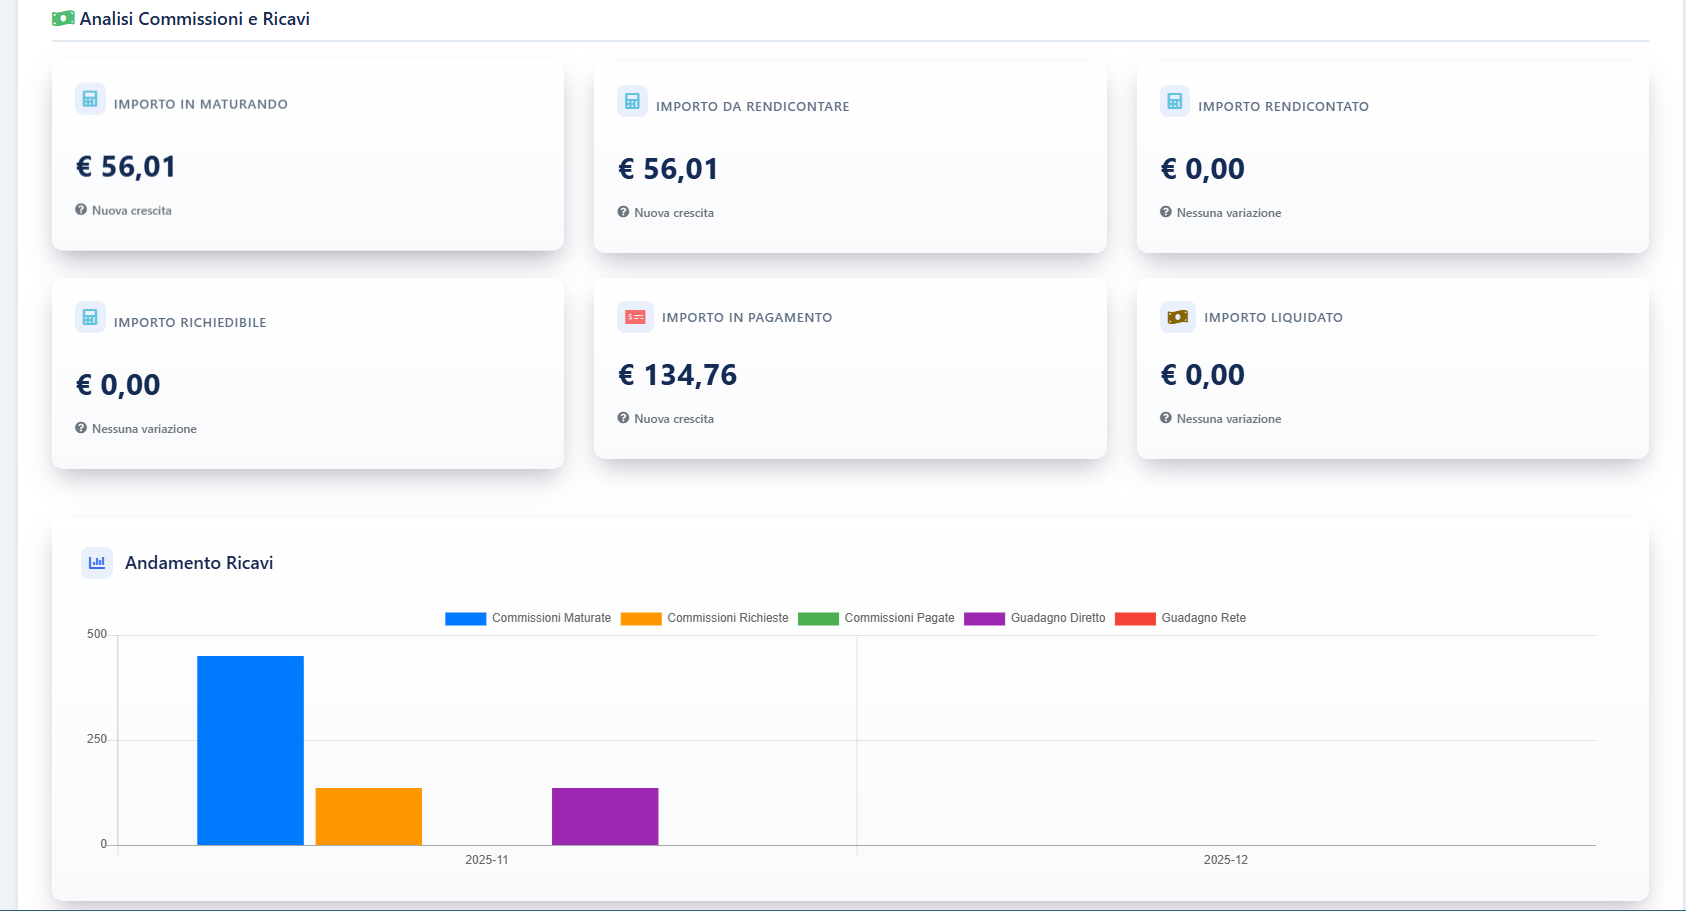
Task: Hide the Commissioni Pagate legend series
Action: (876, 618)
